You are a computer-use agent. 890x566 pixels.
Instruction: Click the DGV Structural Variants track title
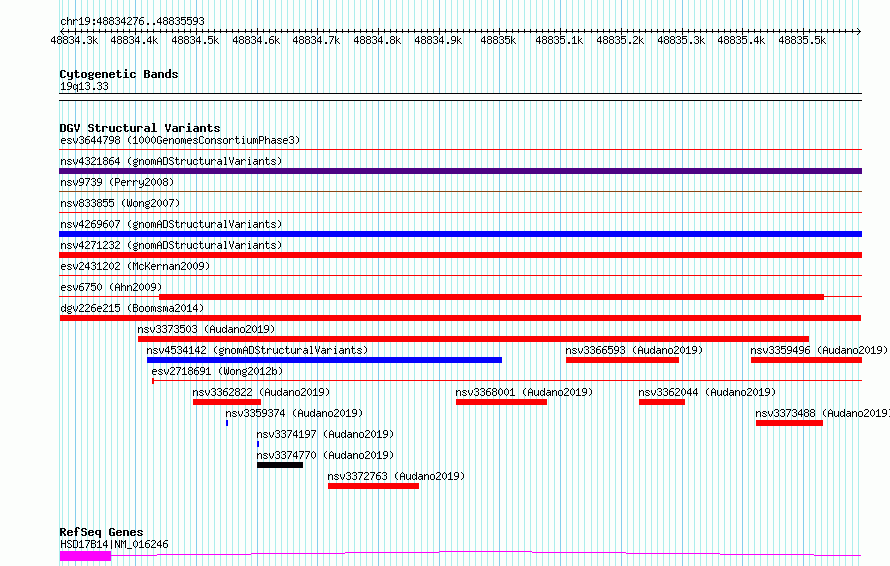[x=140, y=128]
